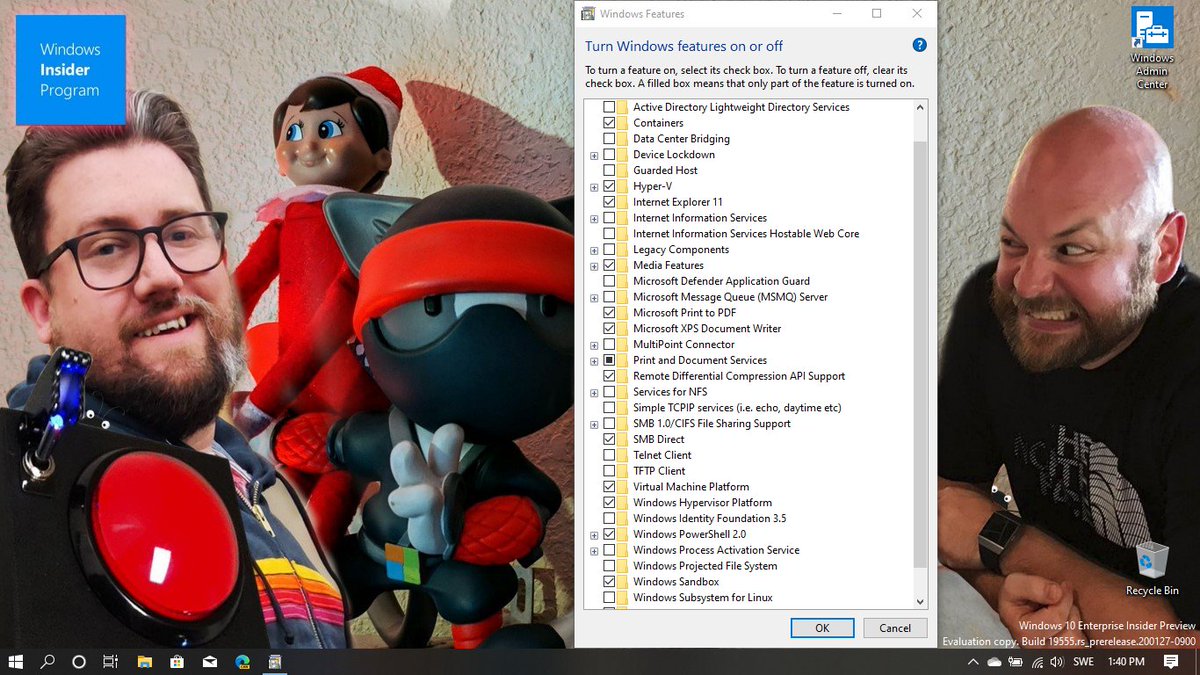Select "Microsoft XPS Document Writer" row text
This screenshot has height=675, width=1200.
707,329
